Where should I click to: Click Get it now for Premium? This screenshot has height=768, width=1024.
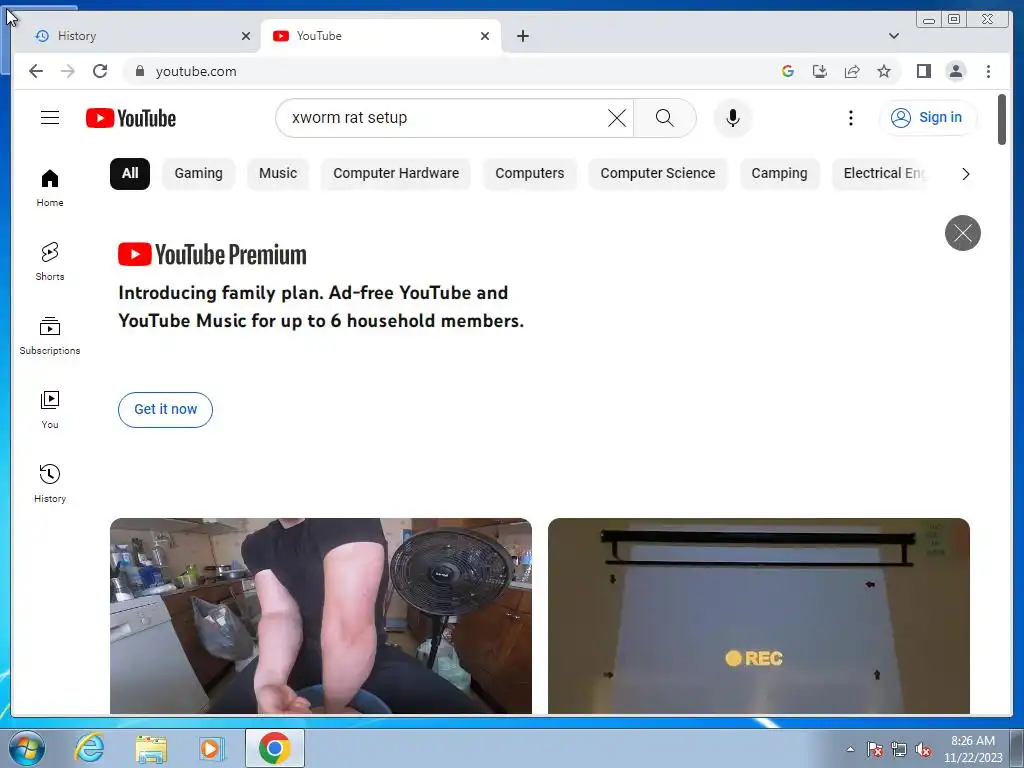pos(165,409)
